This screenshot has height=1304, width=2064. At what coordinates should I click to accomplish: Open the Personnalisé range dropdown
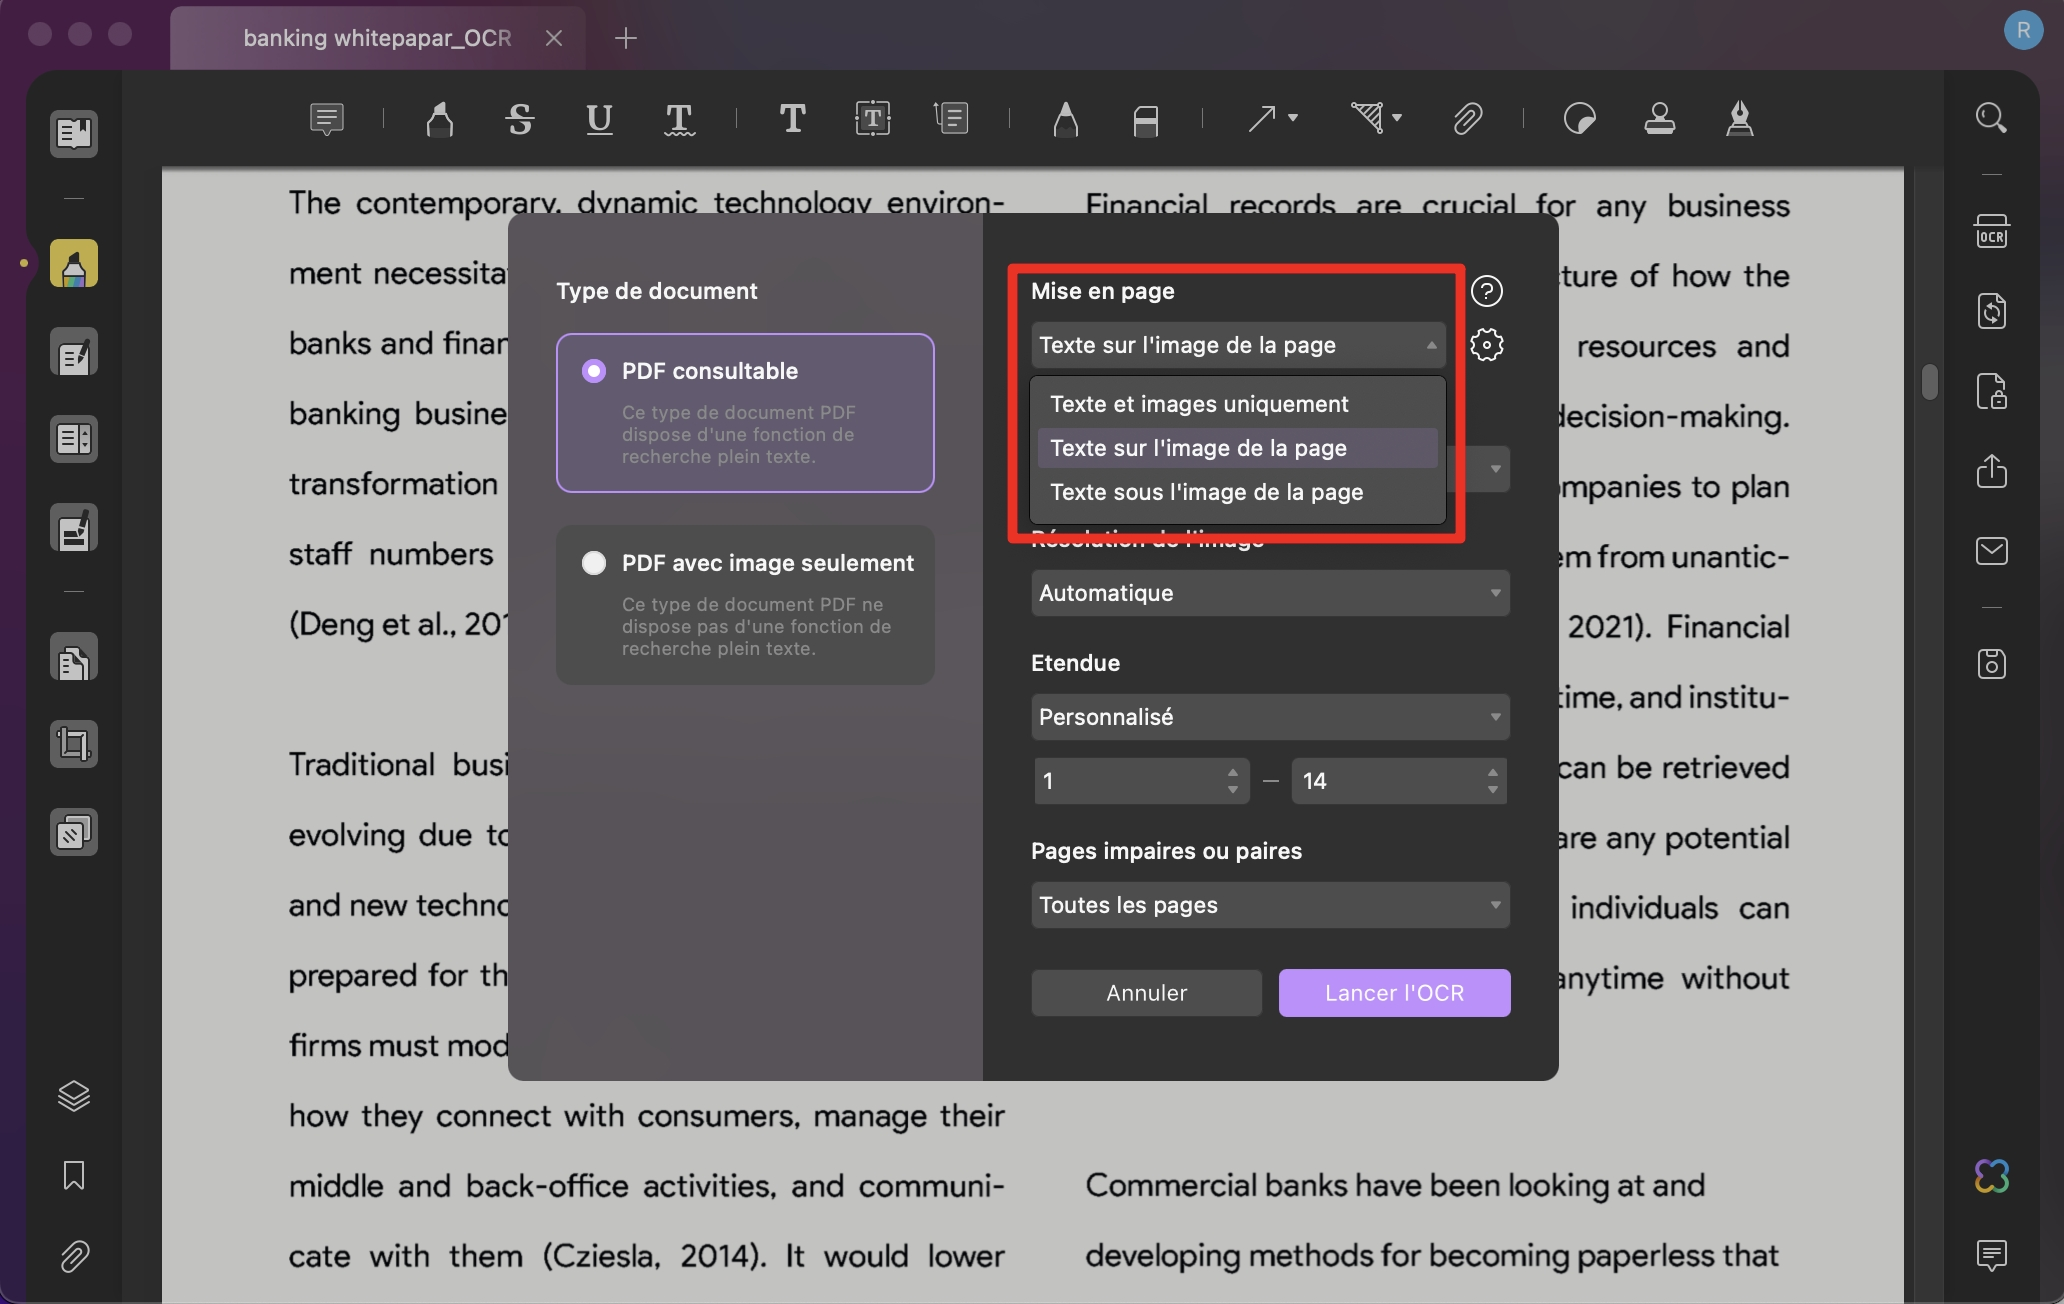pyautogui.click(x=1270, y=717)
